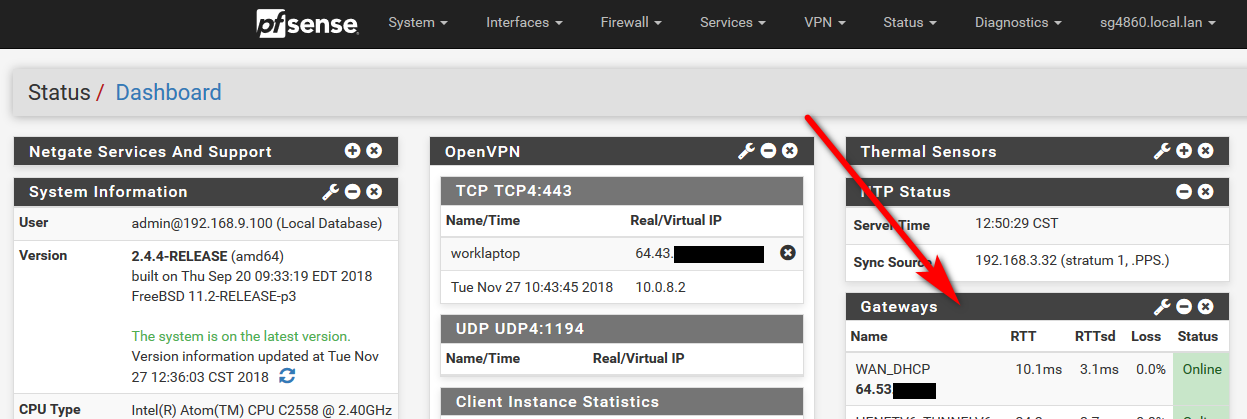
Task: Open the sg4860.local.lan dropdown
Action: (x=1157, y=22)
